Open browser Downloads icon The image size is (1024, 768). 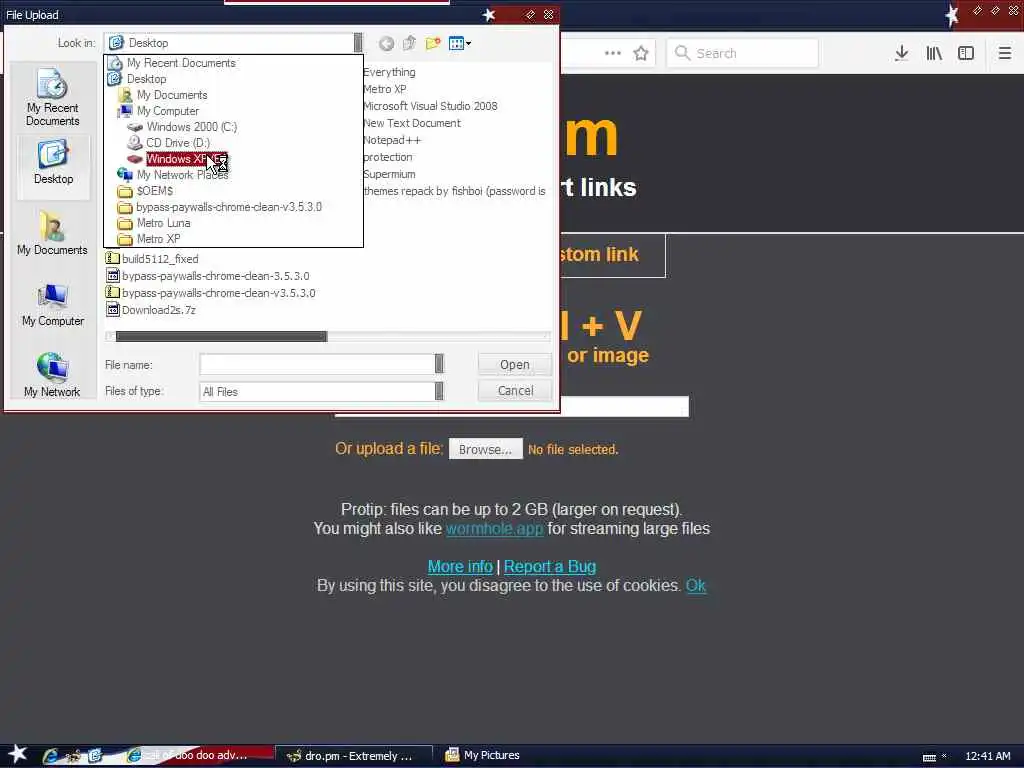(901, 53)
